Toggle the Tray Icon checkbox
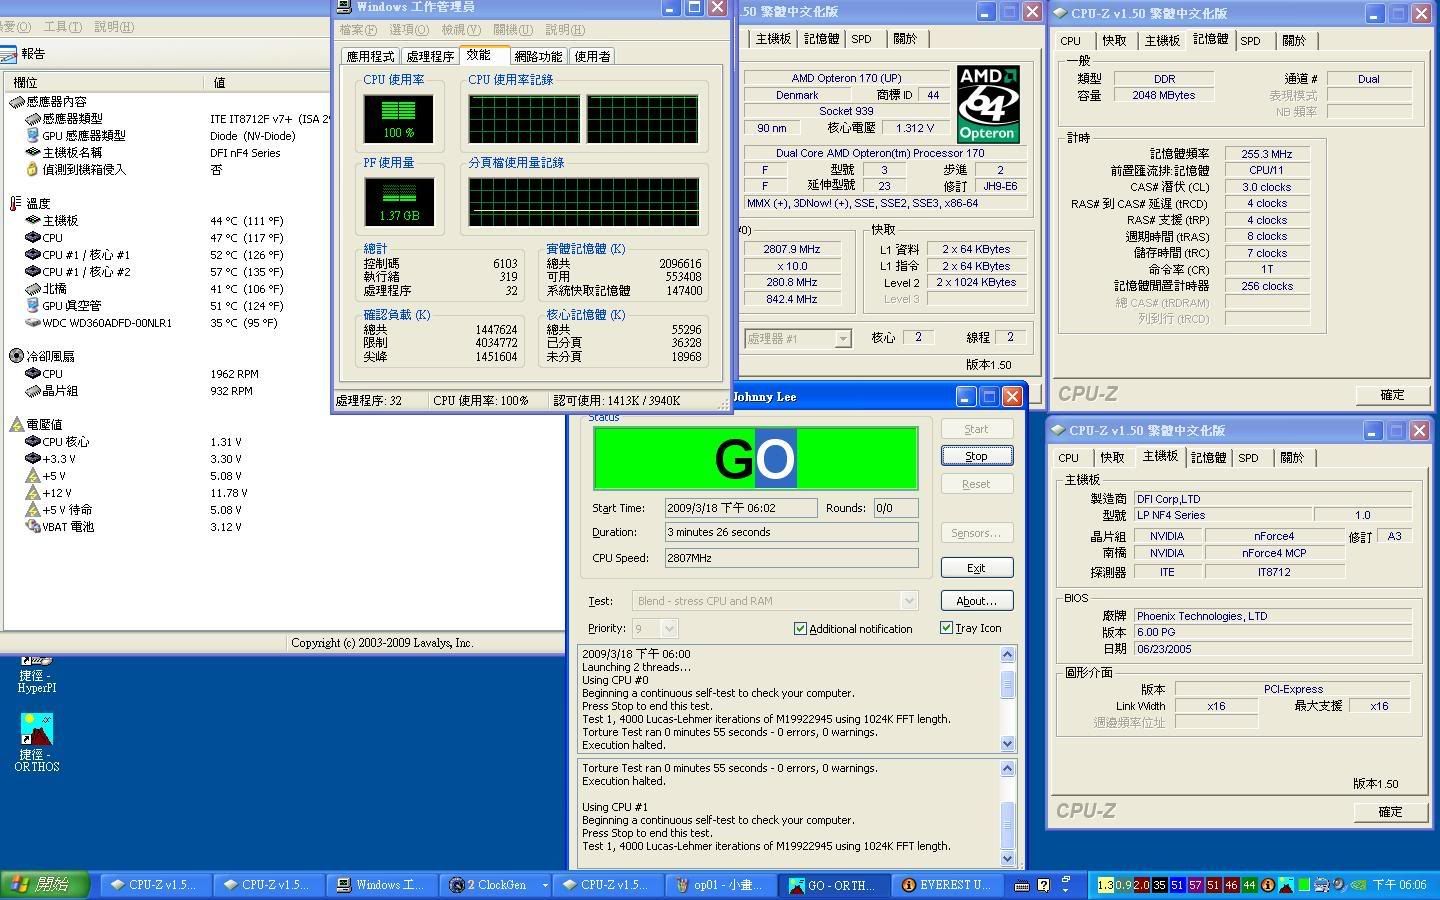This screenshot has height=900, width=1440. tap(946, 628)
